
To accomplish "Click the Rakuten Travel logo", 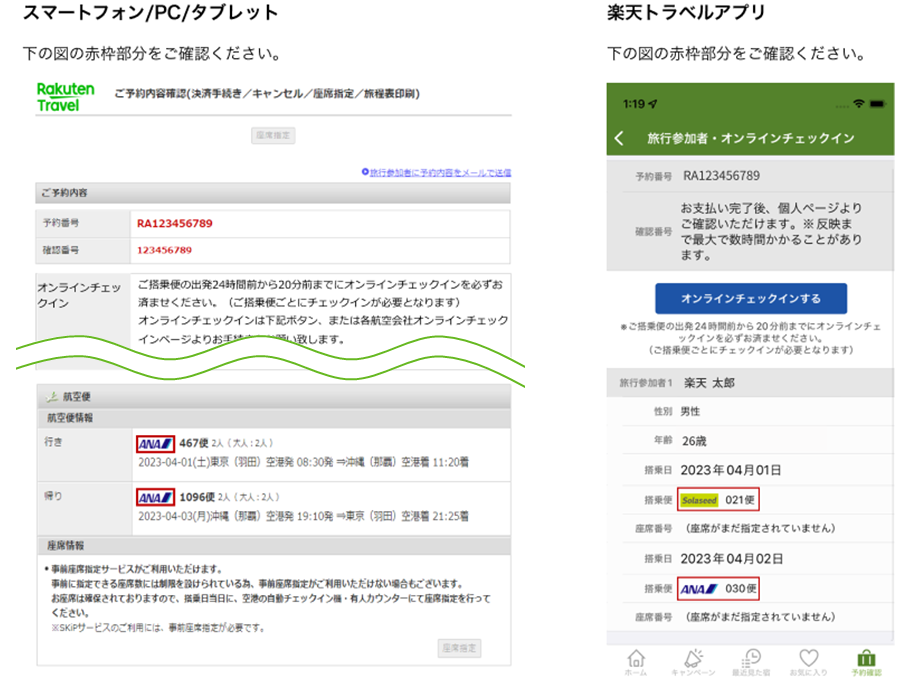I will click(x=64, y=95).
